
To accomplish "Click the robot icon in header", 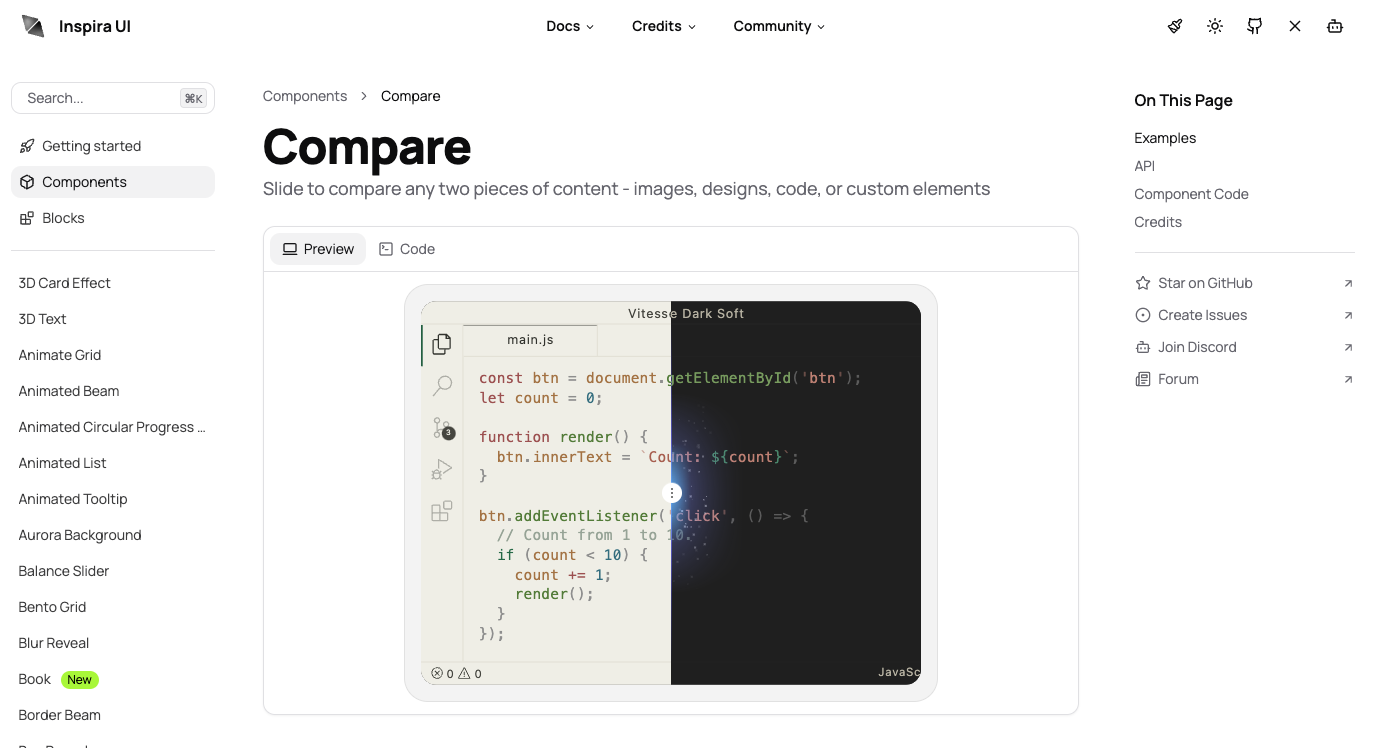I will tap(1335, 26).
